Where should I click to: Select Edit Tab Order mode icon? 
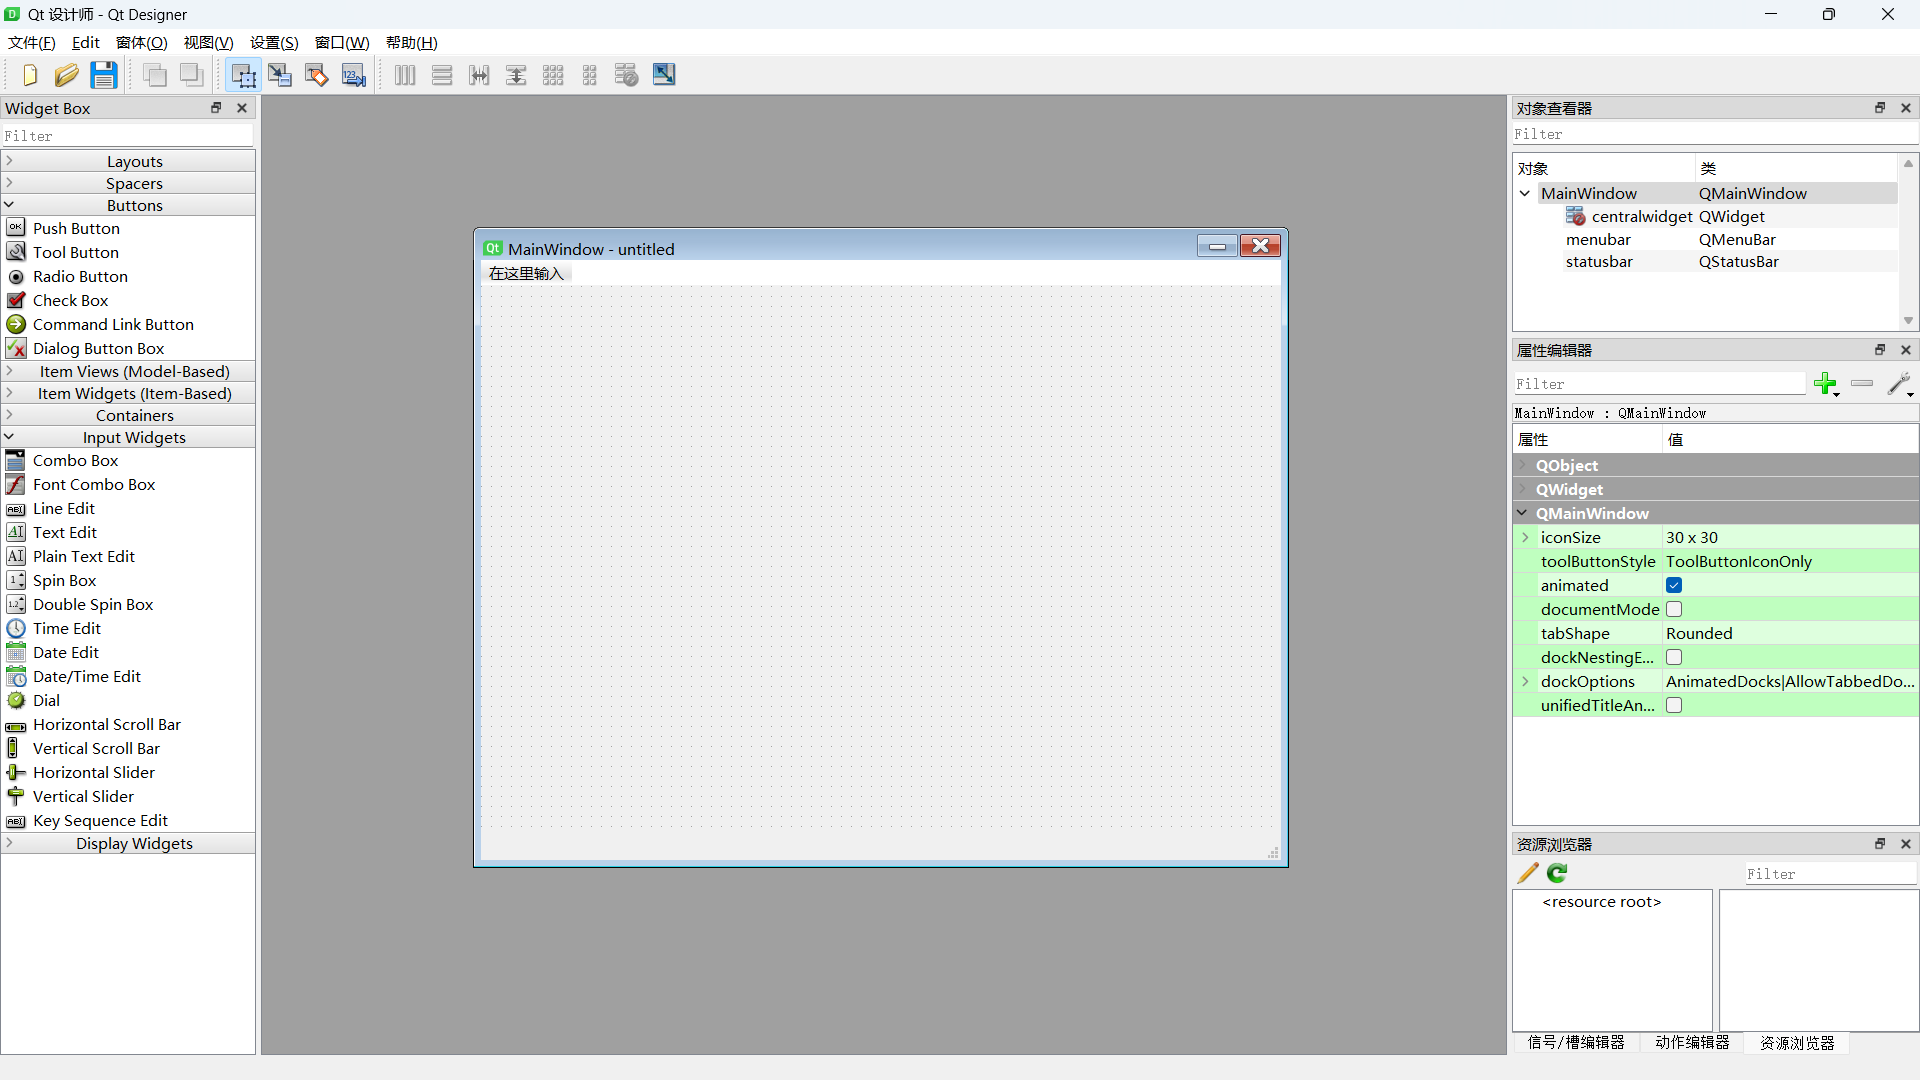point(354,75)
